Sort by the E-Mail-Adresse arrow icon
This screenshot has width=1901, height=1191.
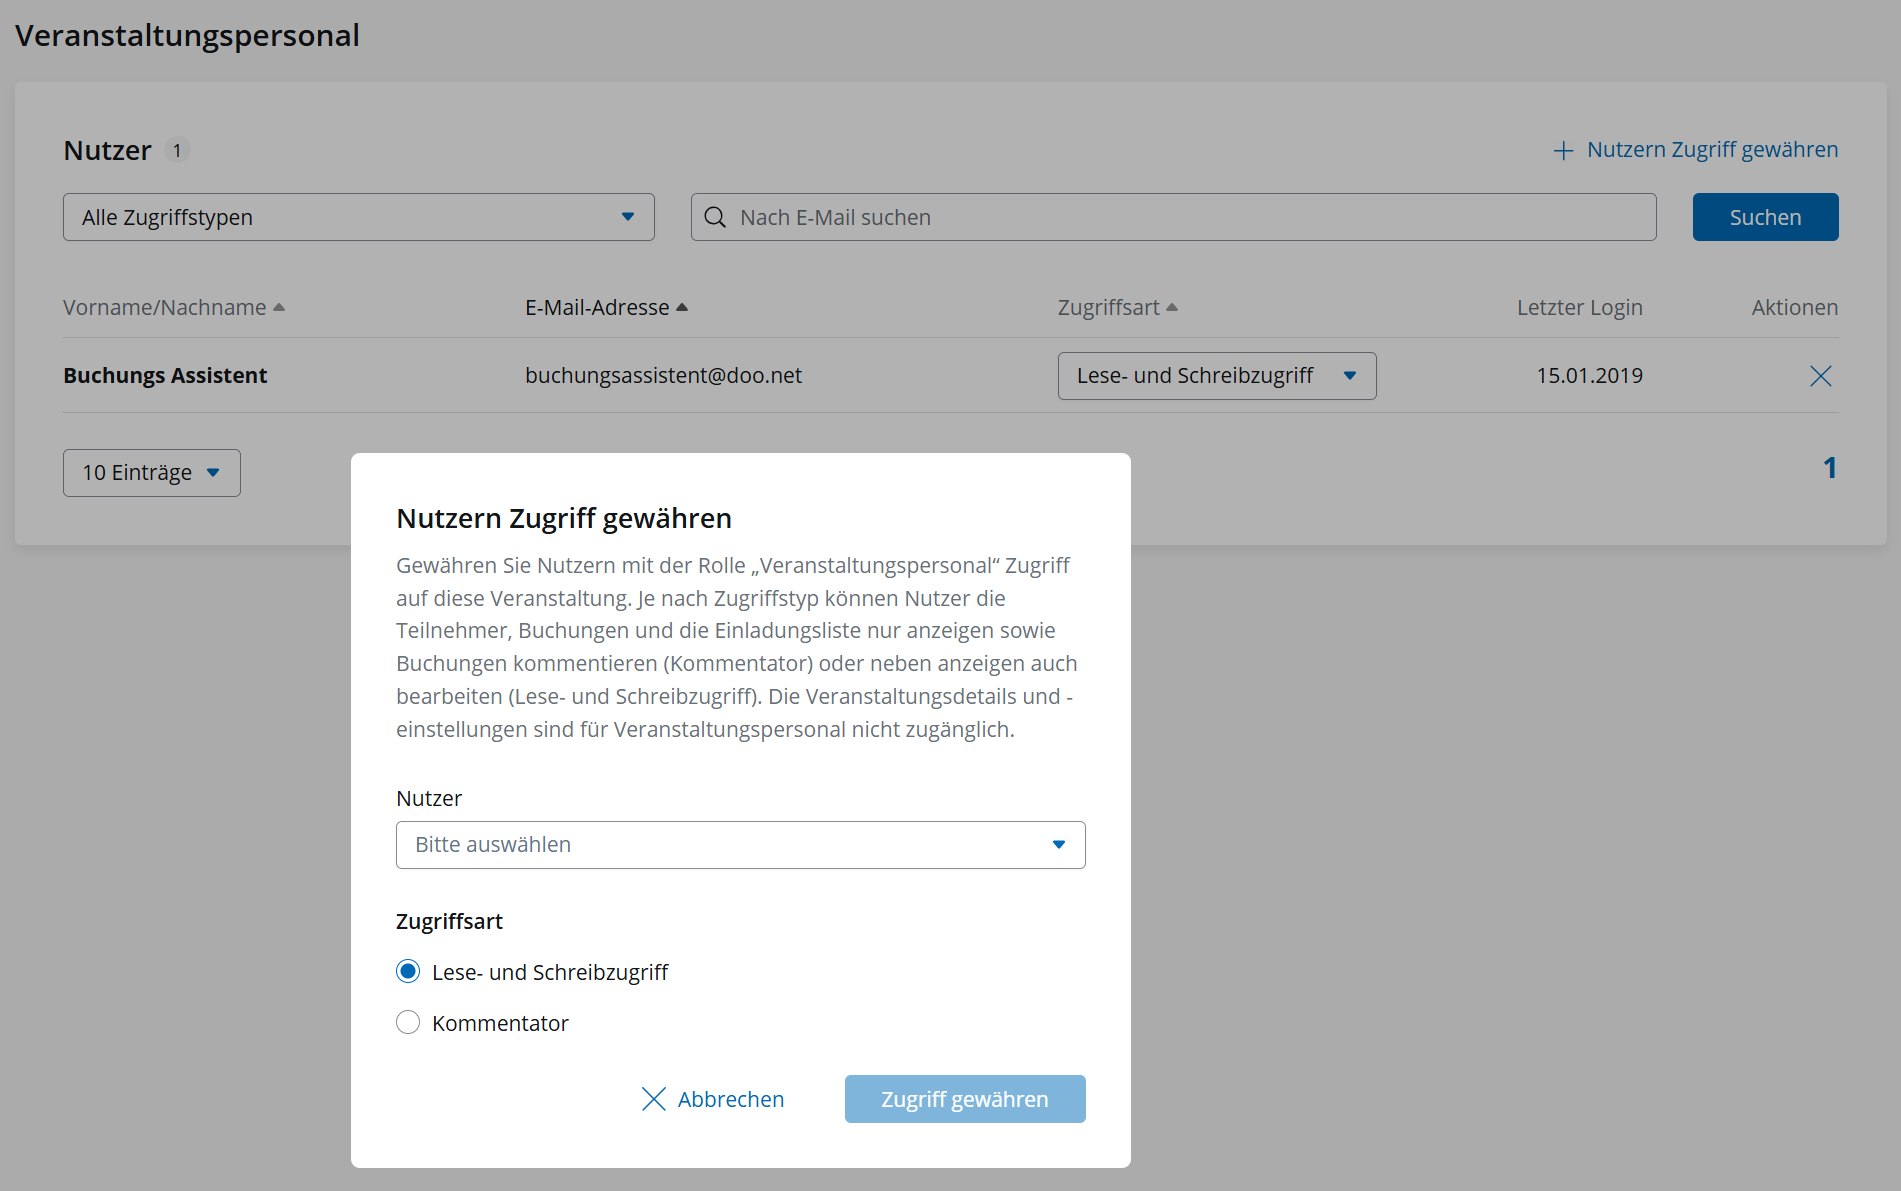coord(682,307)
